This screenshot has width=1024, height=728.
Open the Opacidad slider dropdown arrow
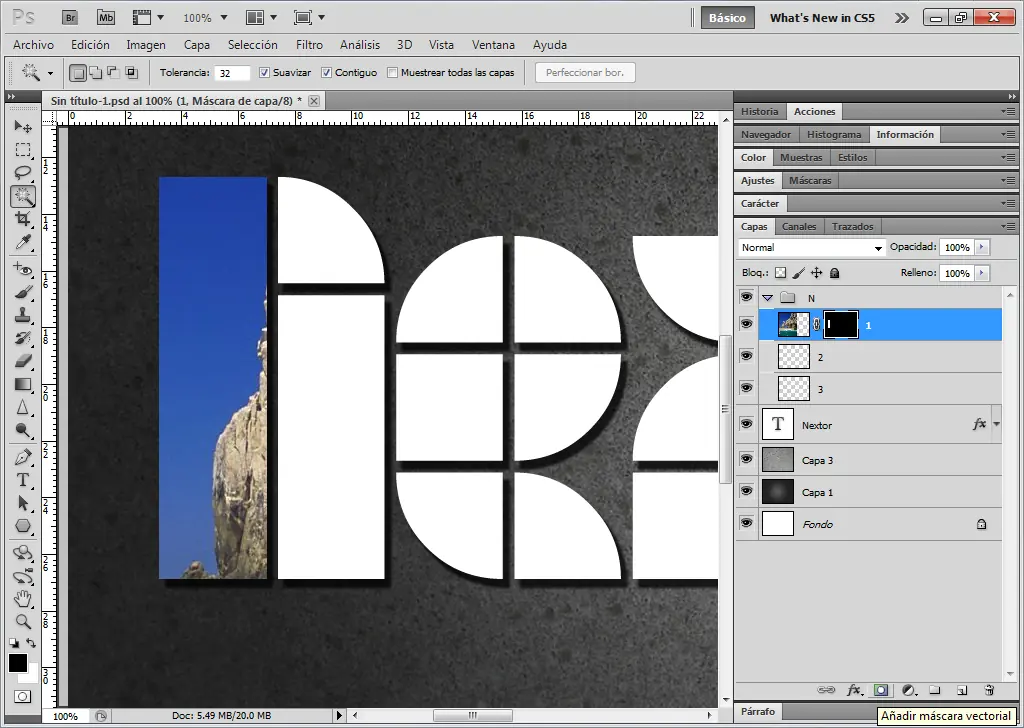pyautogui.click(x=982, y=247)
